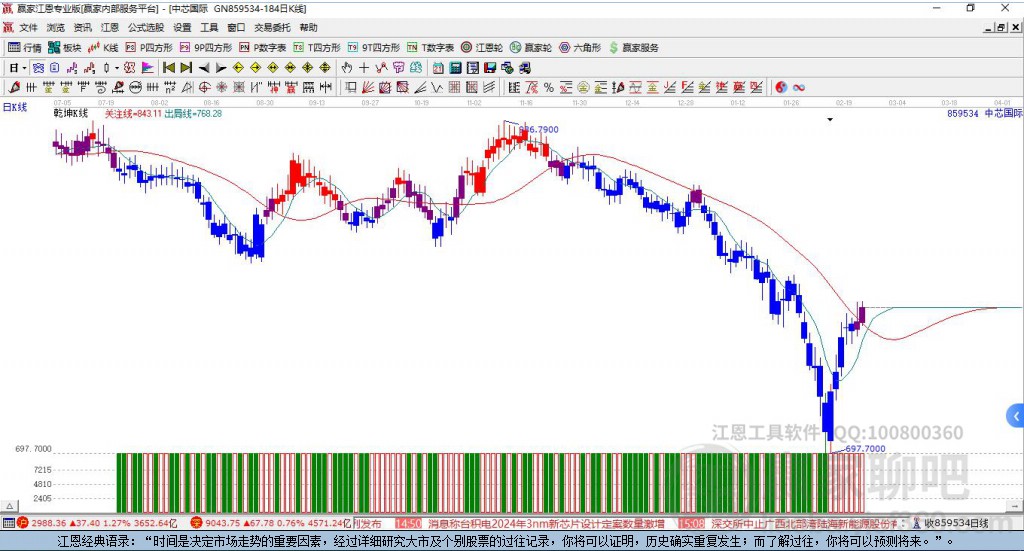Expand the 日 period dropdown arrow

click(x=24, y=68)
